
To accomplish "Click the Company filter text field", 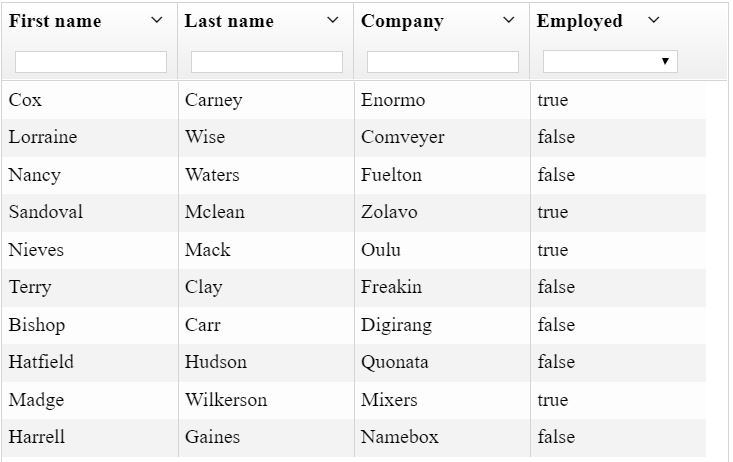I will (443, 62).
